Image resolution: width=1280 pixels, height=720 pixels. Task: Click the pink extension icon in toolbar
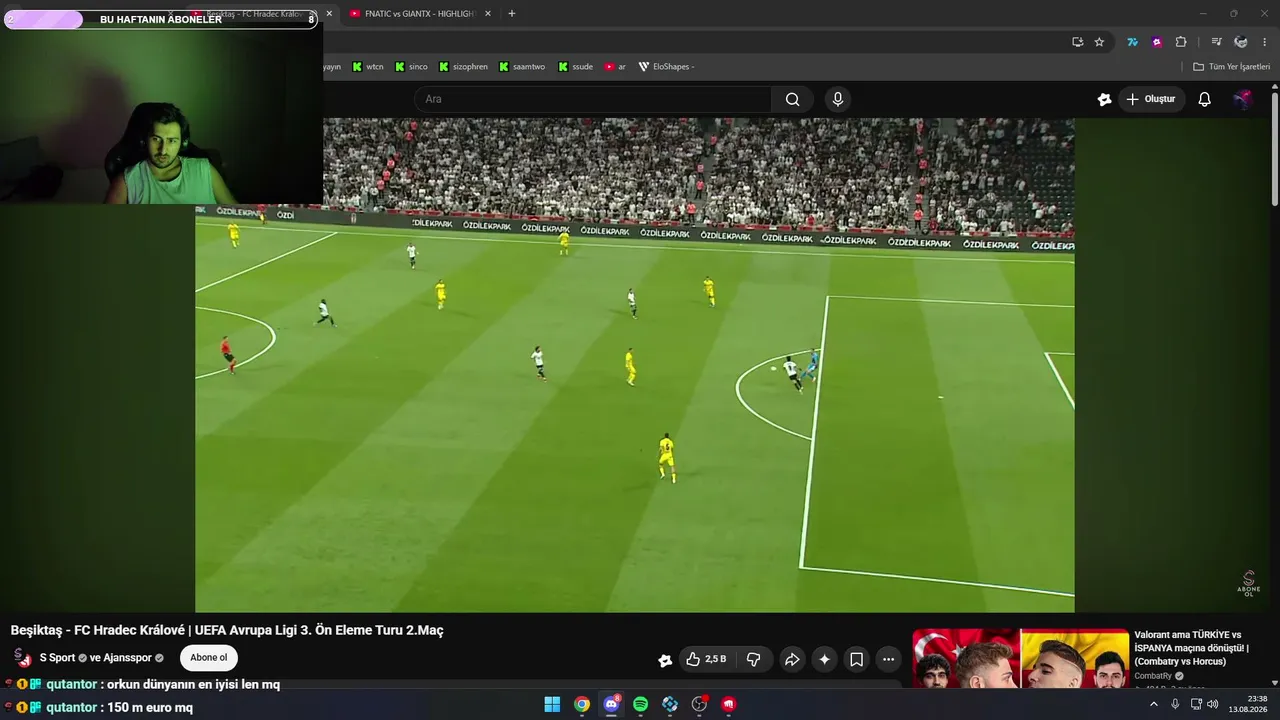[1157, 42]
